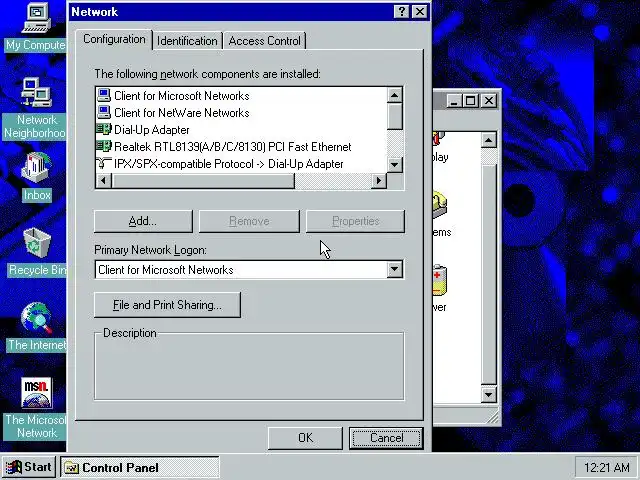Click the Add... button

143,221
